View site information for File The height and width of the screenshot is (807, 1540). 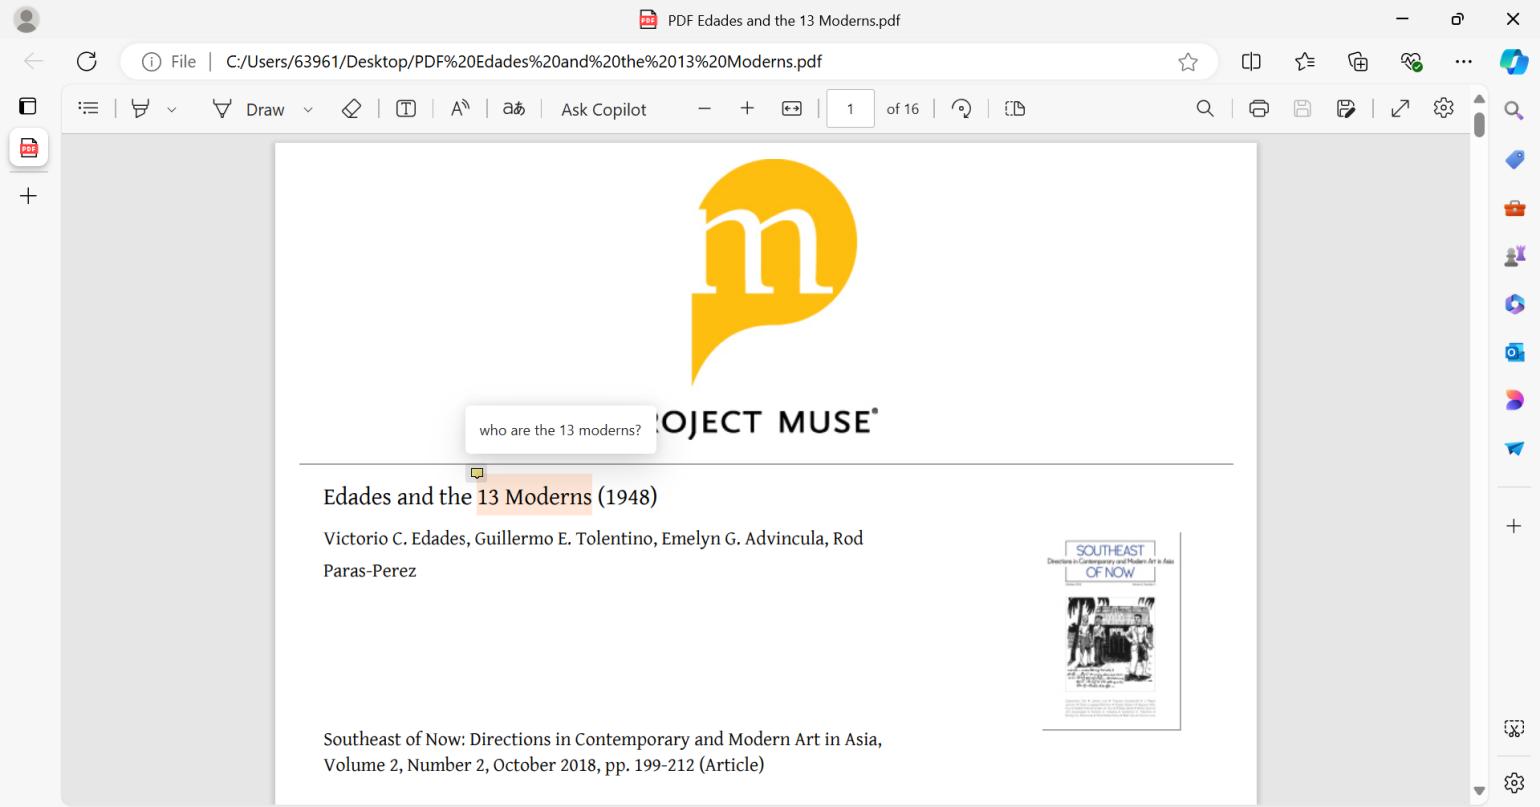click(170, 62)
